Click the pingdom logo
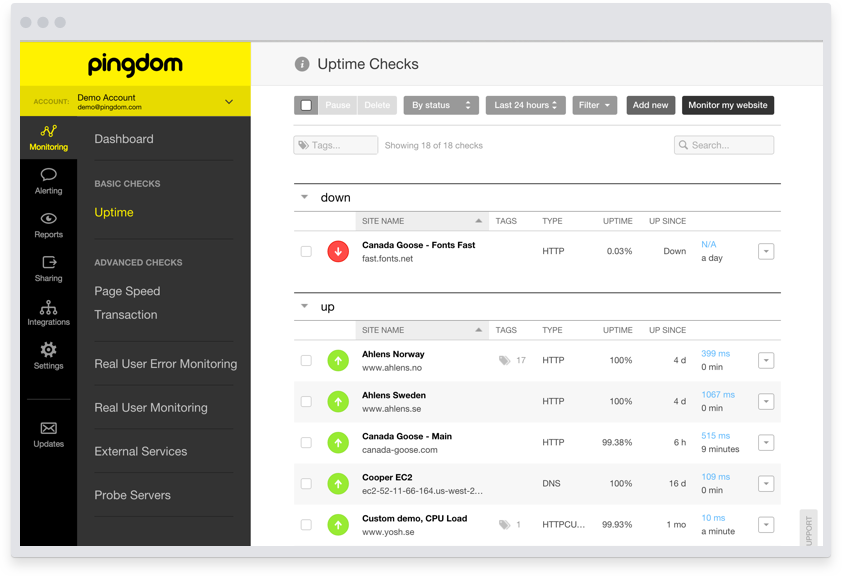Image resolution: width=842 pixels, height=576 pixels. click(135, 64)
